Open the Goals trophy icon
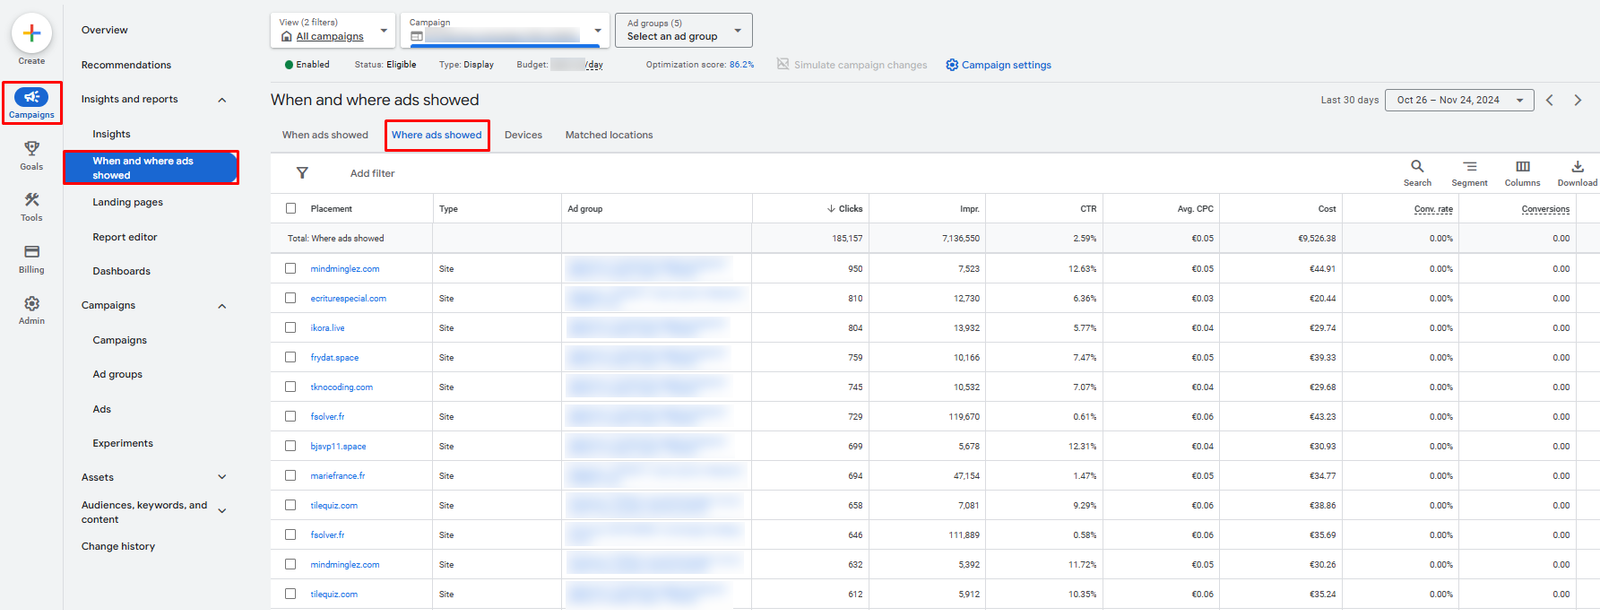Image resolution: width=1600 pixels, height=610 pixels. tap(32, 148)
